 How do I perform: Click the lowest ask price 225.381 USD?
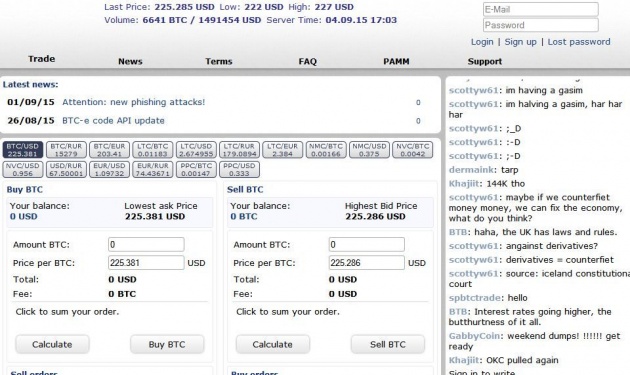[x=155, y=217]
